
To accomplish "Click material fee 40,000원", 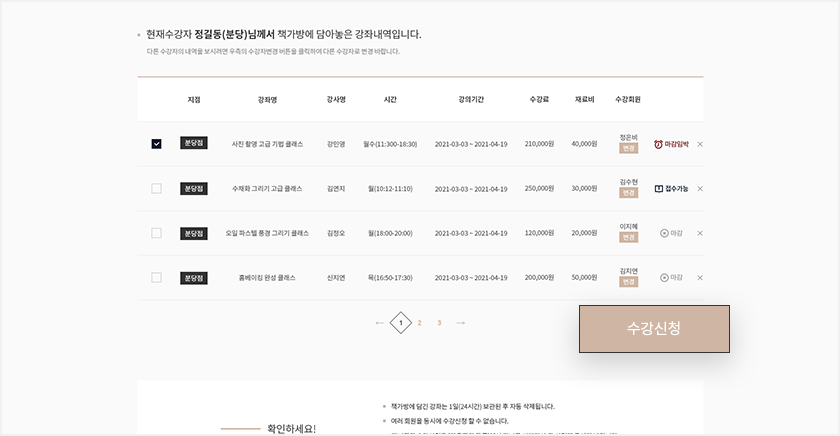I will click(x=584, y=144).
